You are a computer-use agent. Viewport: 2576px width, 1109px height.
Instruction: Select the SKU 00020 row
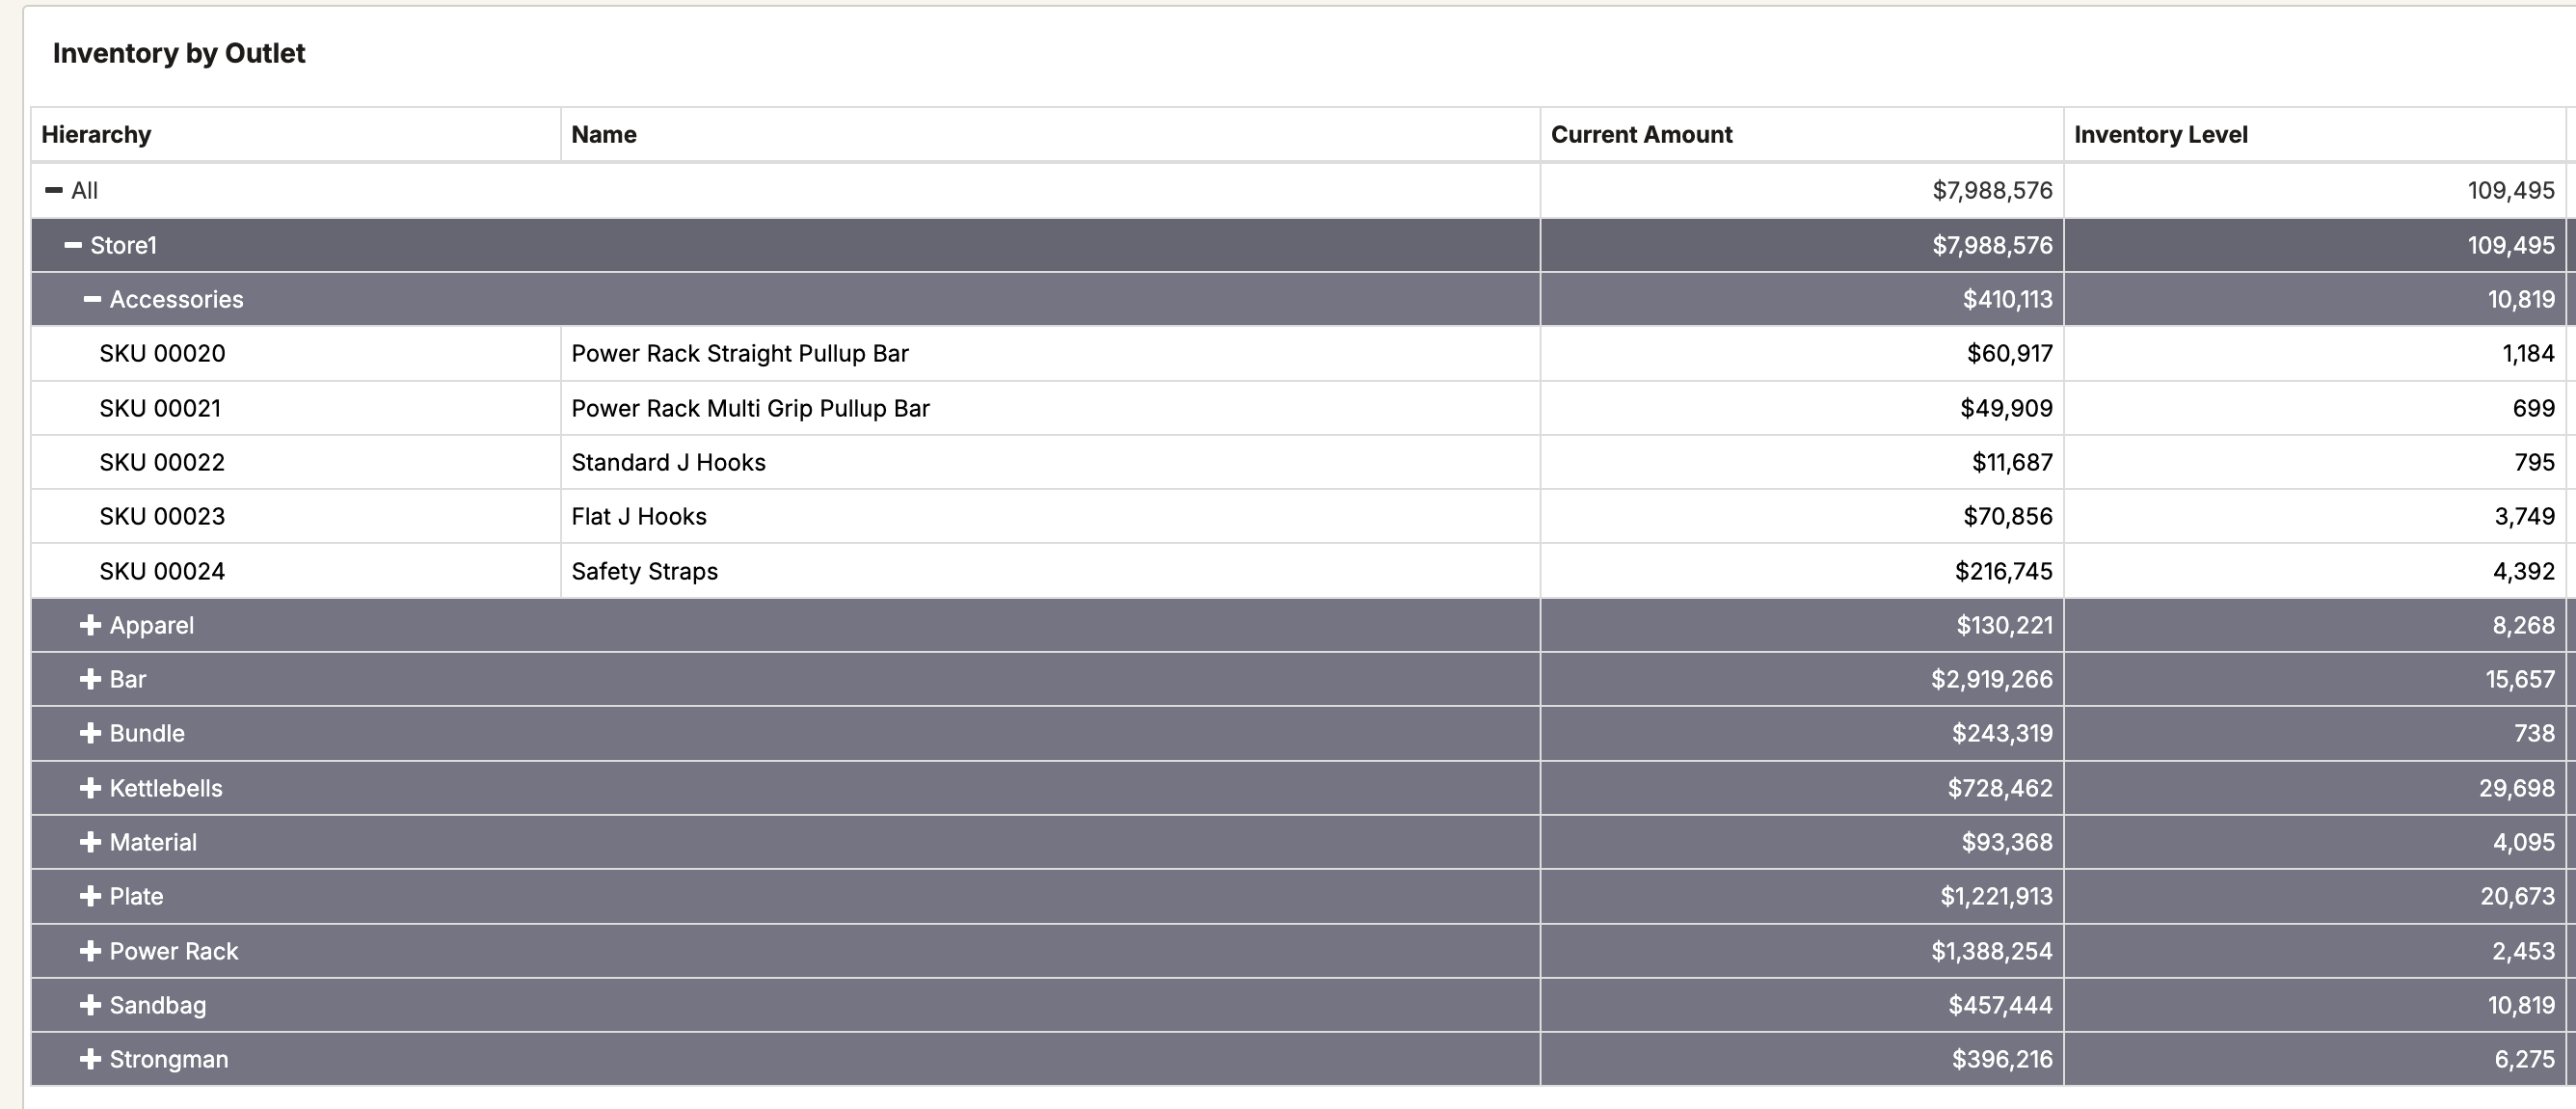(x=162, y=353)
